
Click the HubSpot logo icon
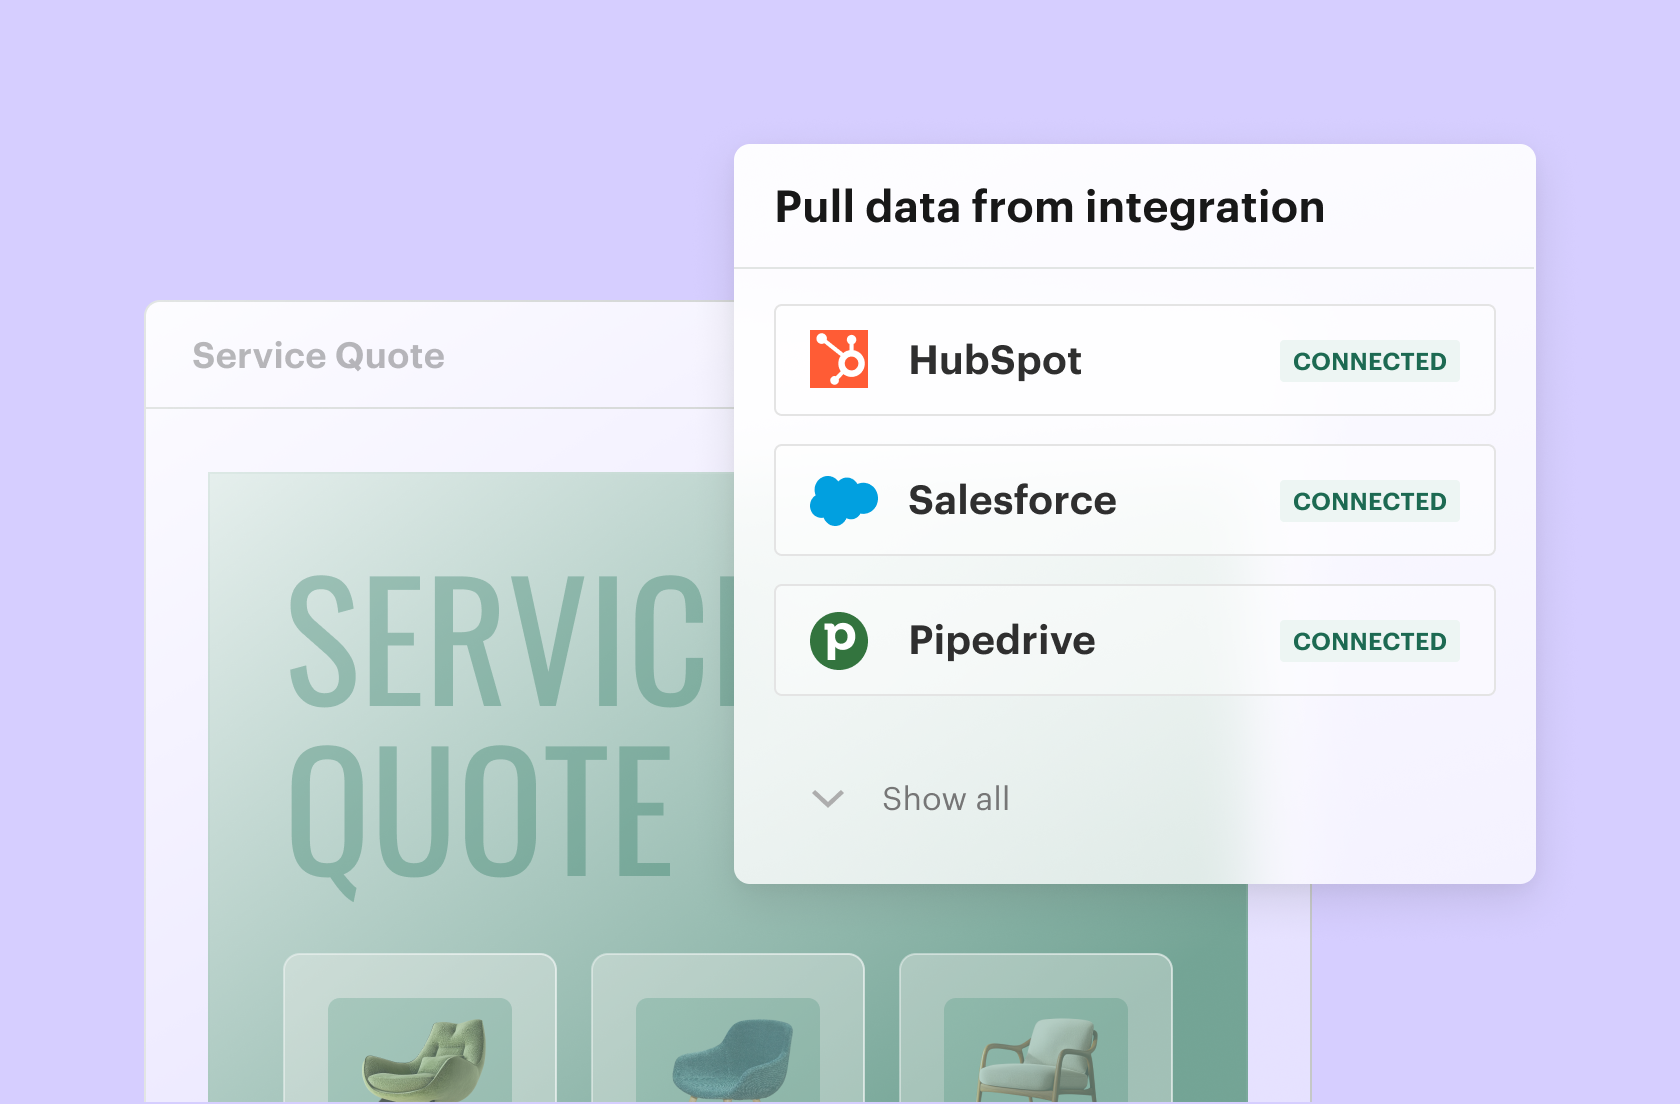pyautogui.click(x=838, y=359)
